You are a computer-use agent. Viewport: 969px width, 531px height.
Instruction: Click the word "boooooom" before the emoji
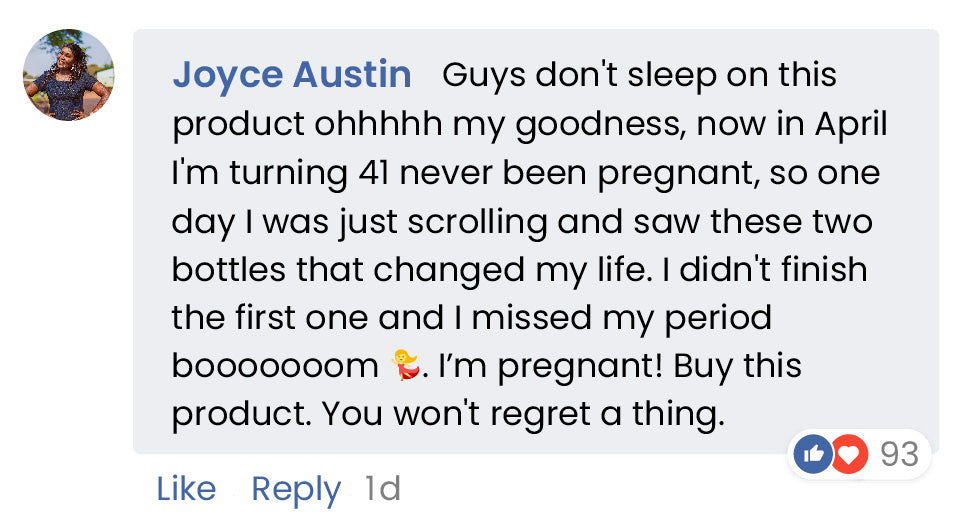point(275,366)
